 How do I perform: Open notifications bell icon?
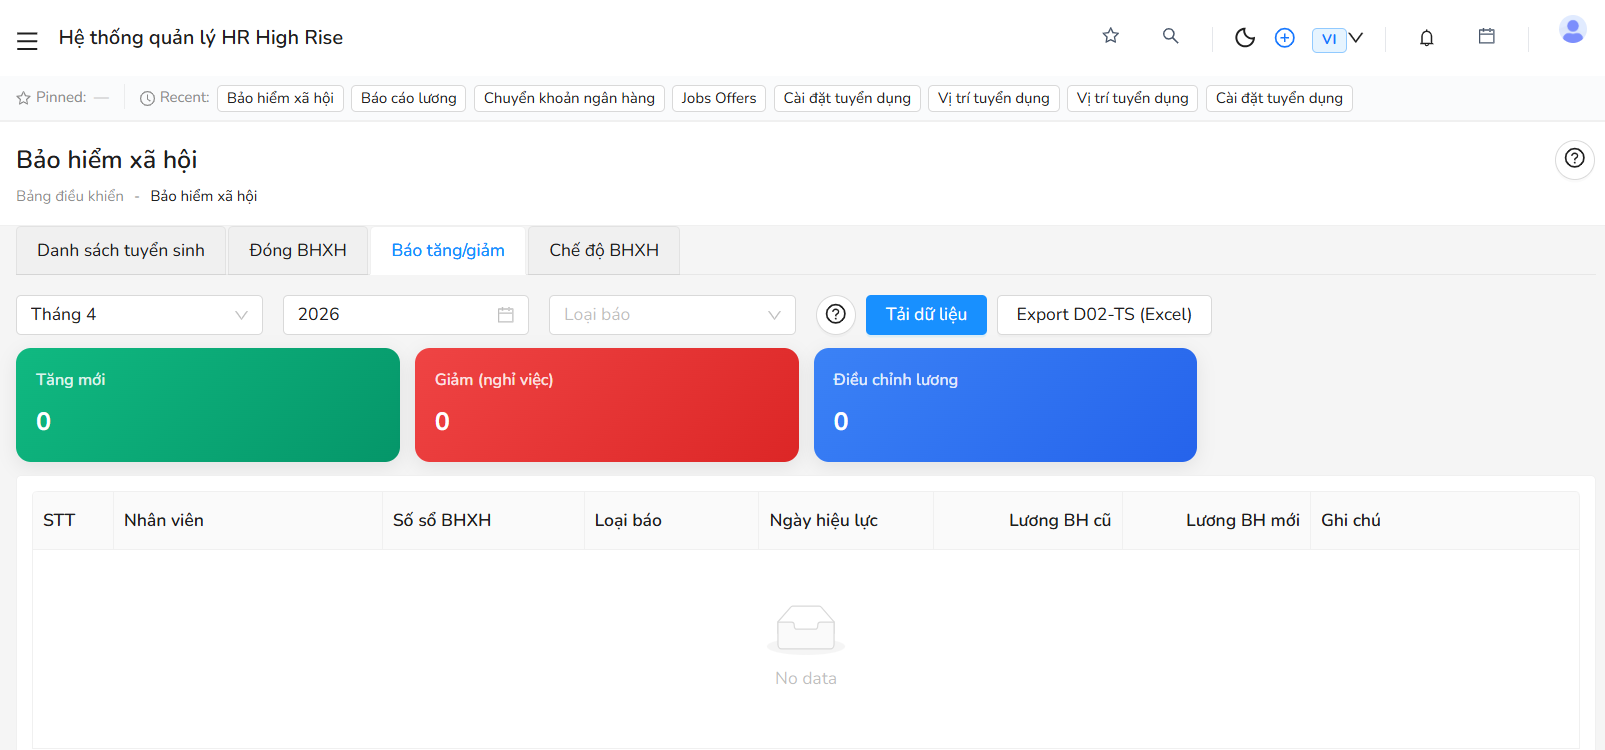click(1427, 38)
